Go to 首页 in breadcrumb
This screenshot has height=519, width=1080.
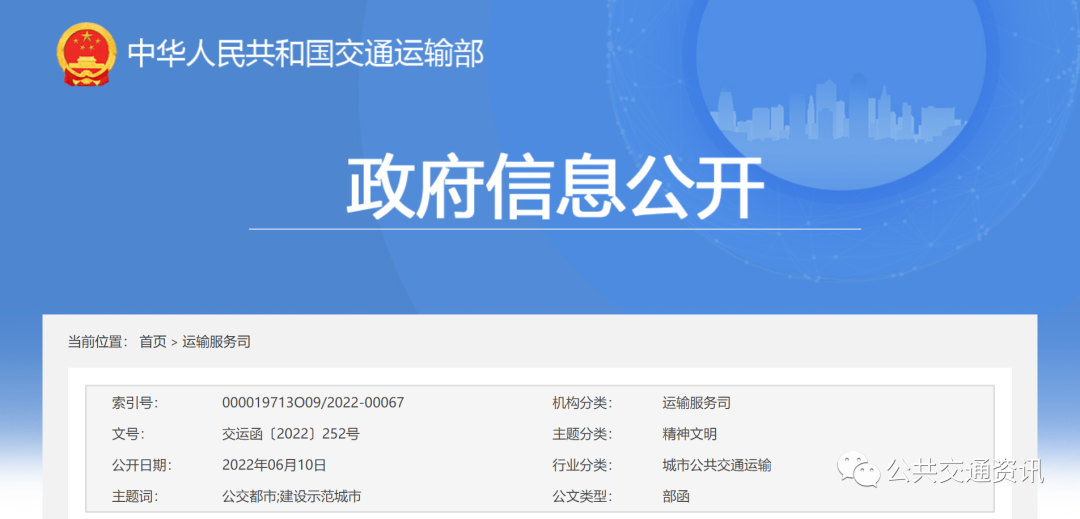click(x=153, y=342)
